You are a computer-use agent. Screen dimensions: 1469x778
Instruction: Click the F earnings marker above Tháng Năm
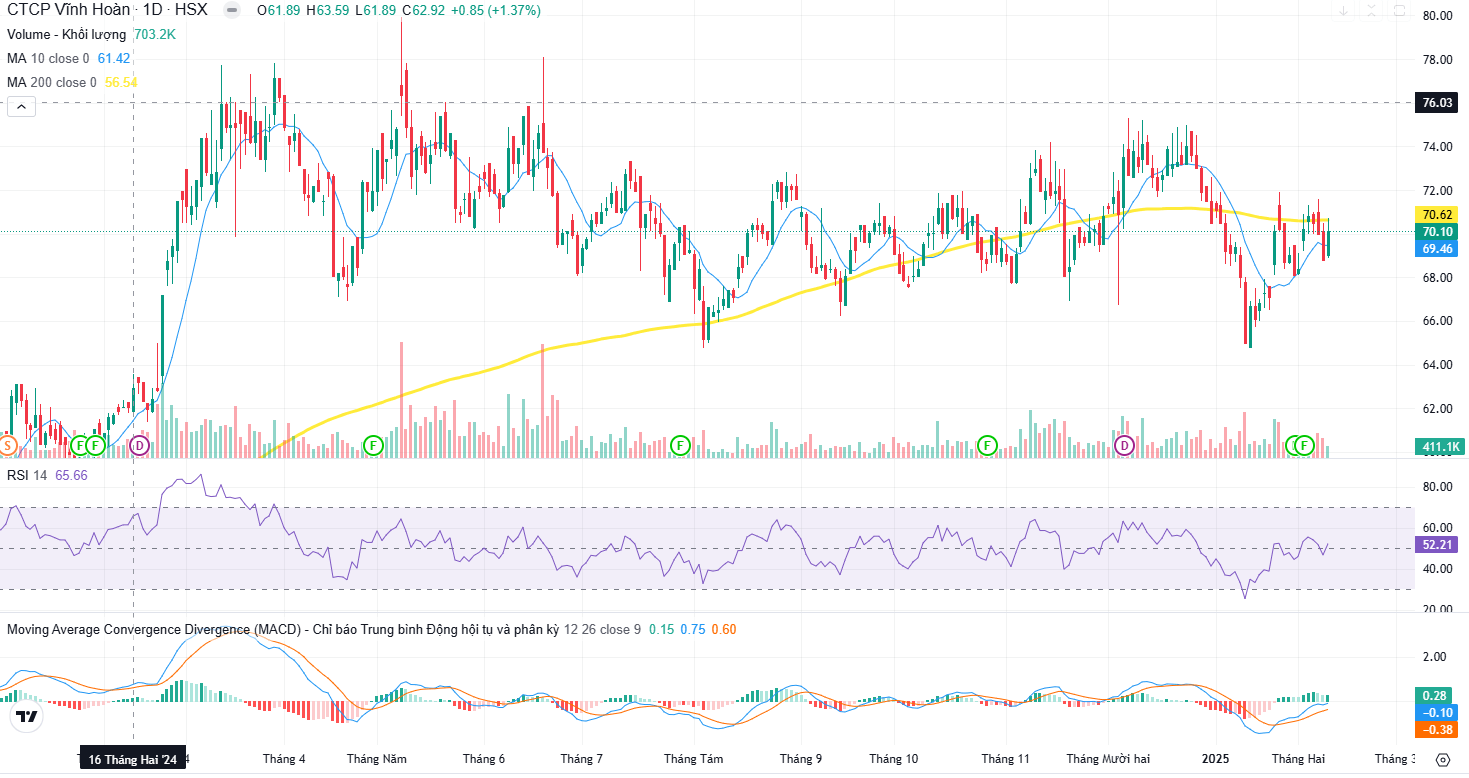point(373,445)
